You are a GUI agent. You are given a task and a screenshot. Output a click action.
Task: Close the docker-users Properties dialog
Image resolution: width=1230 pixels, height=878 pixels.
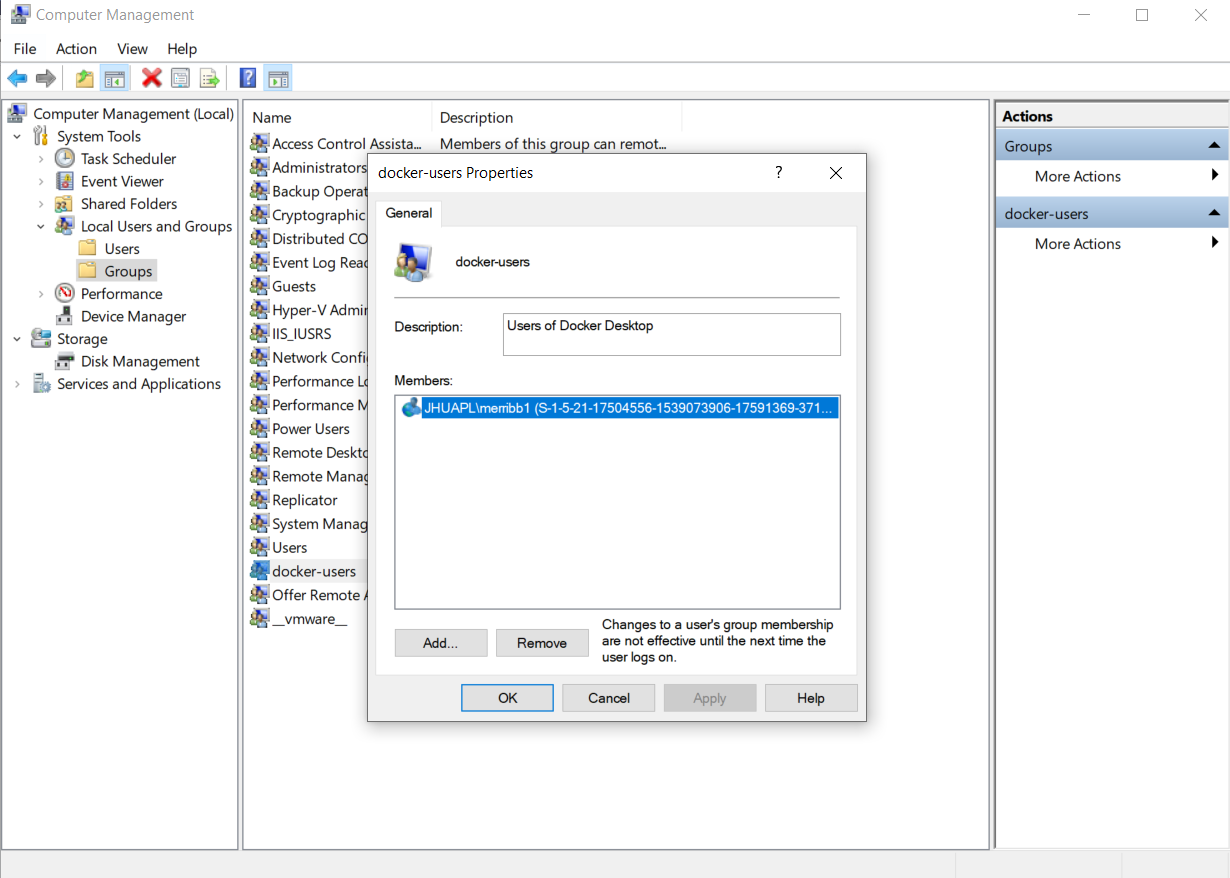tap(836, 172)
